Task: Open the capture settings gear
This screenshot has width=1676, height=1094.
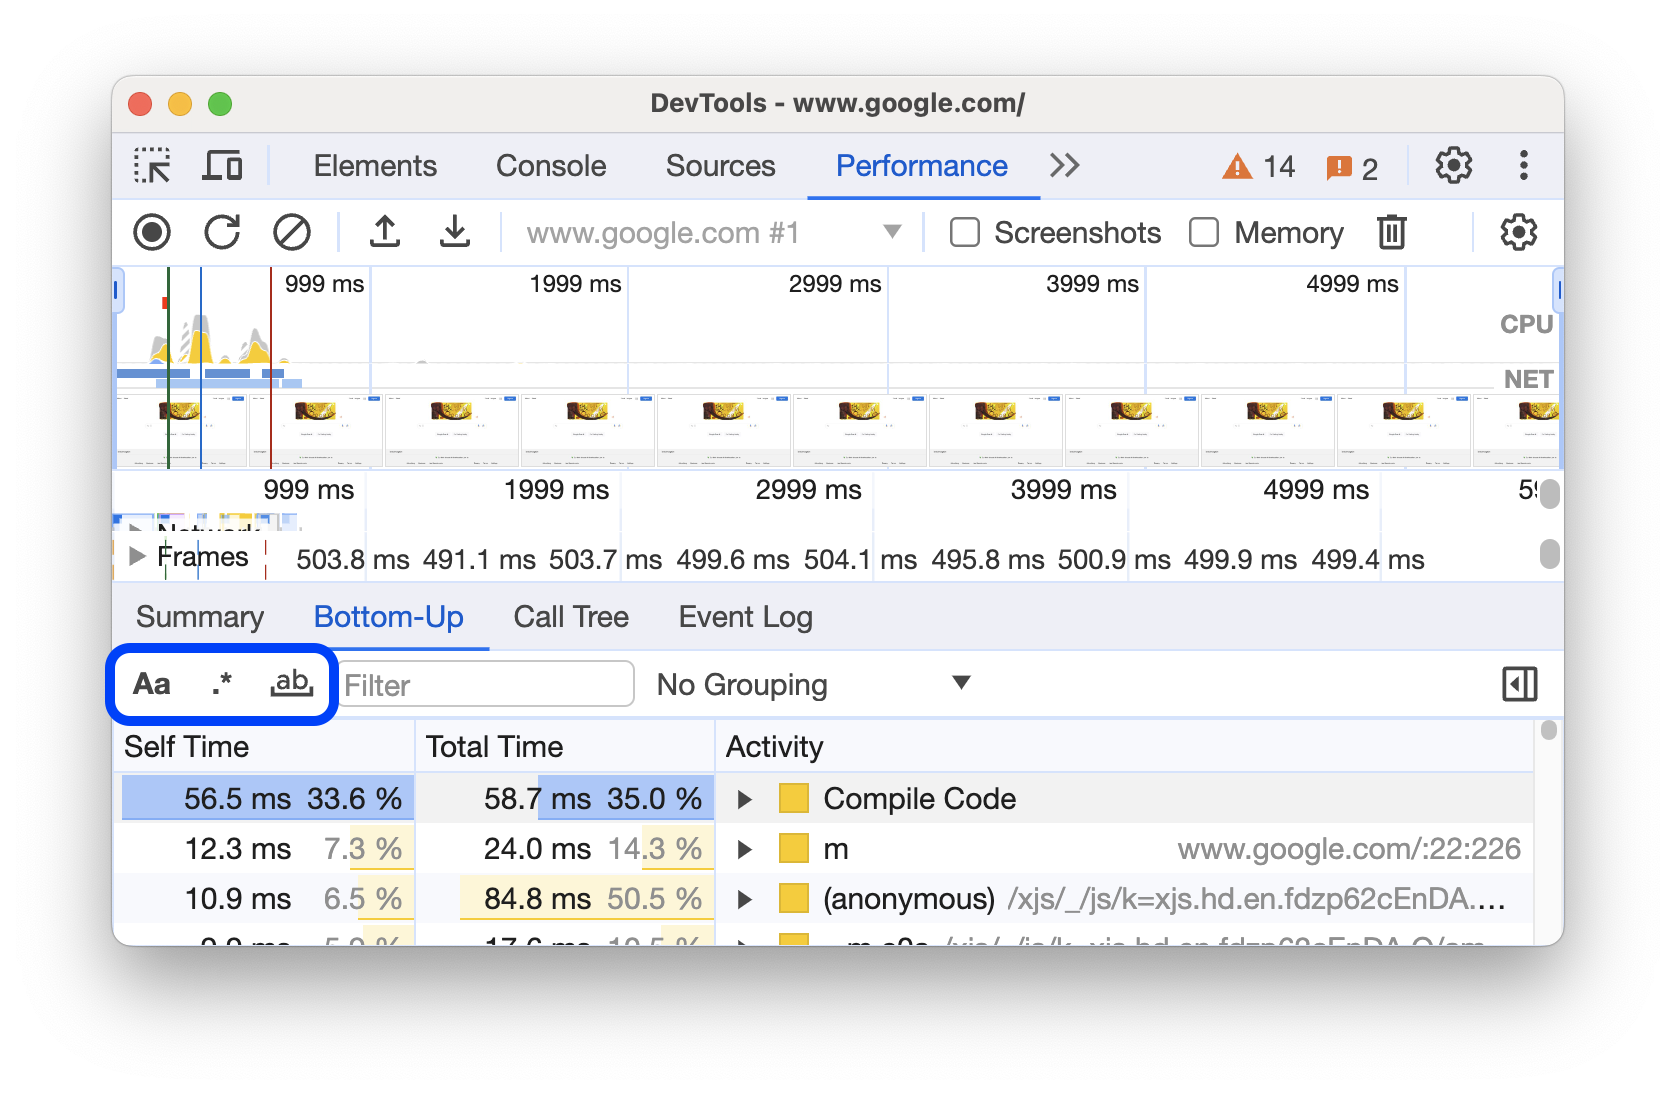Action: [x=1519, y=232]
